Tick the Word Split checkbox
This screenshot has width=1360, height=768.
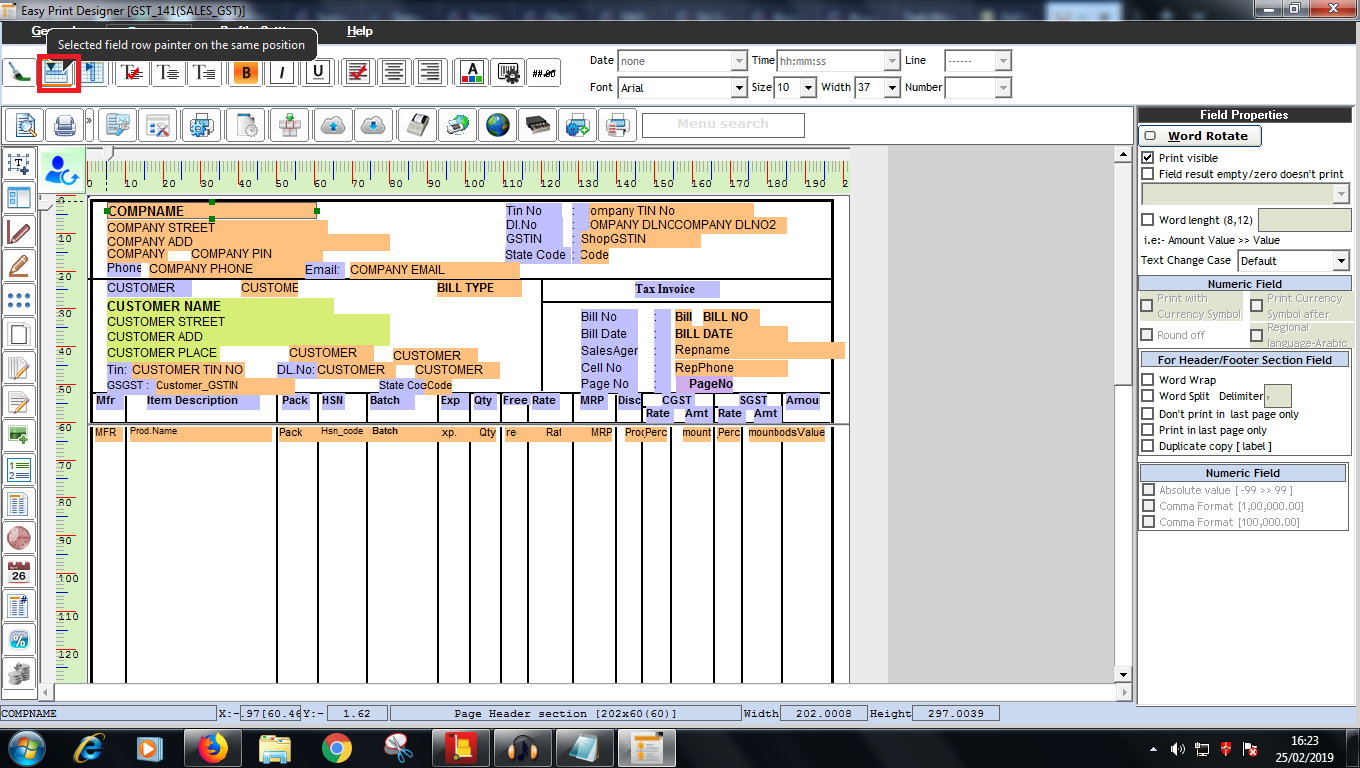click(x=1148, y=397)
